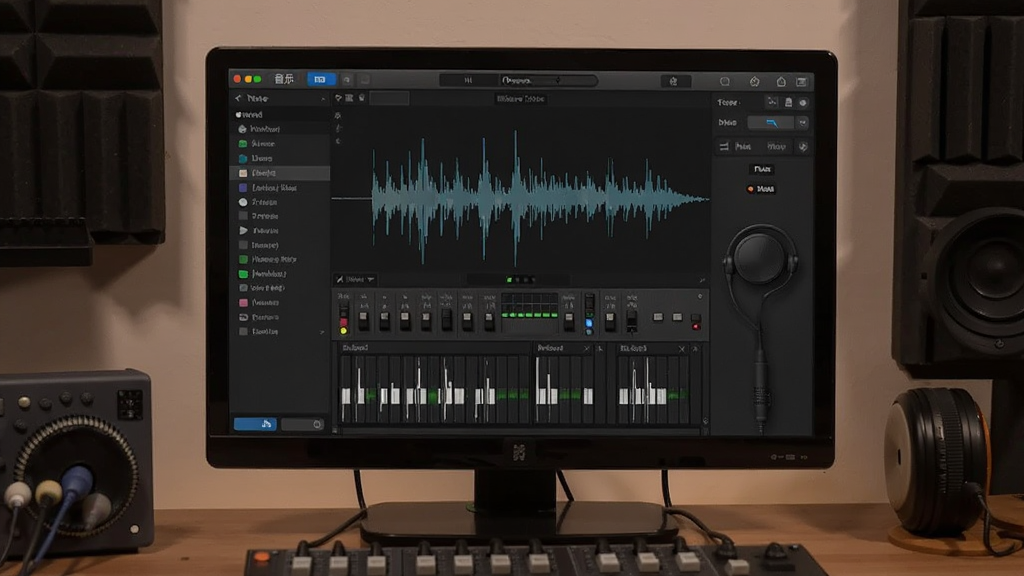Click the top icon in the strip left of the waveform

pos(338,116)
